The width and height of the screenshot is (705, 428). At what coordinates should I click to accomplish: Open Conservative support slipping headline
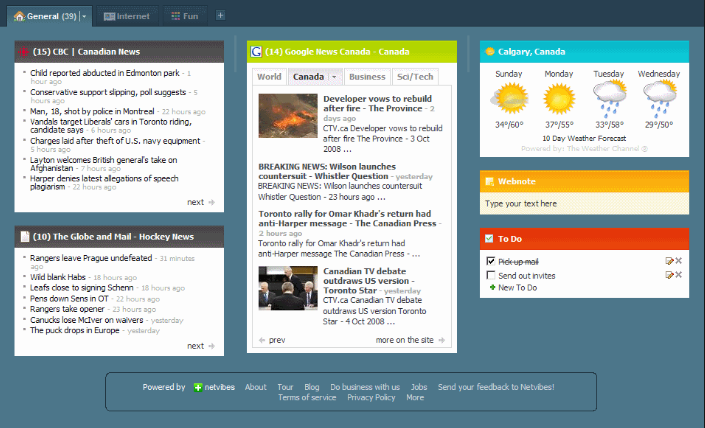pos(108,92)
